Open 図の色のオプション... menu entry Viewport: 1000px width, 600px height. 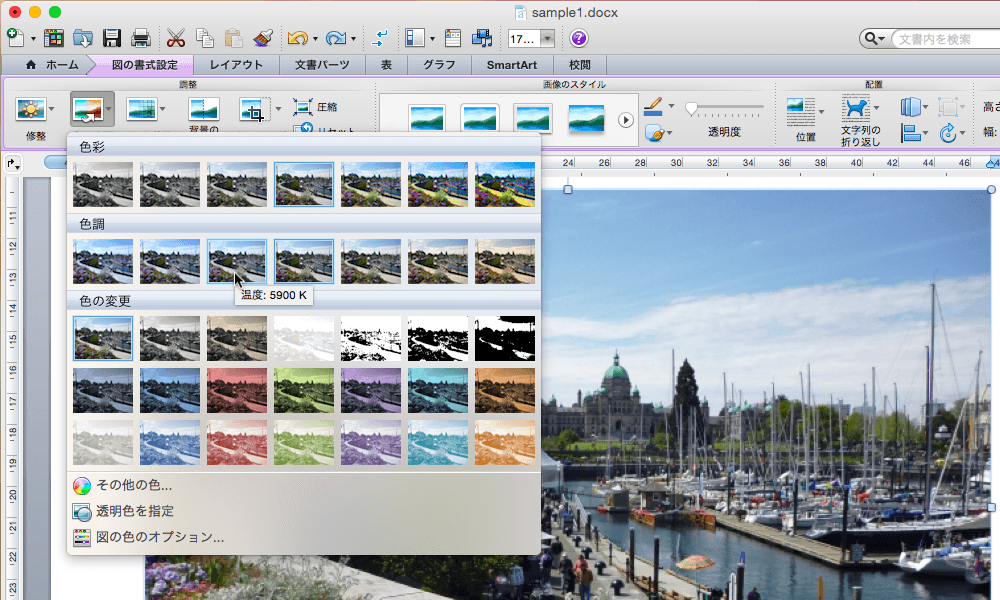pyautogui.click(x=159, y=537)
